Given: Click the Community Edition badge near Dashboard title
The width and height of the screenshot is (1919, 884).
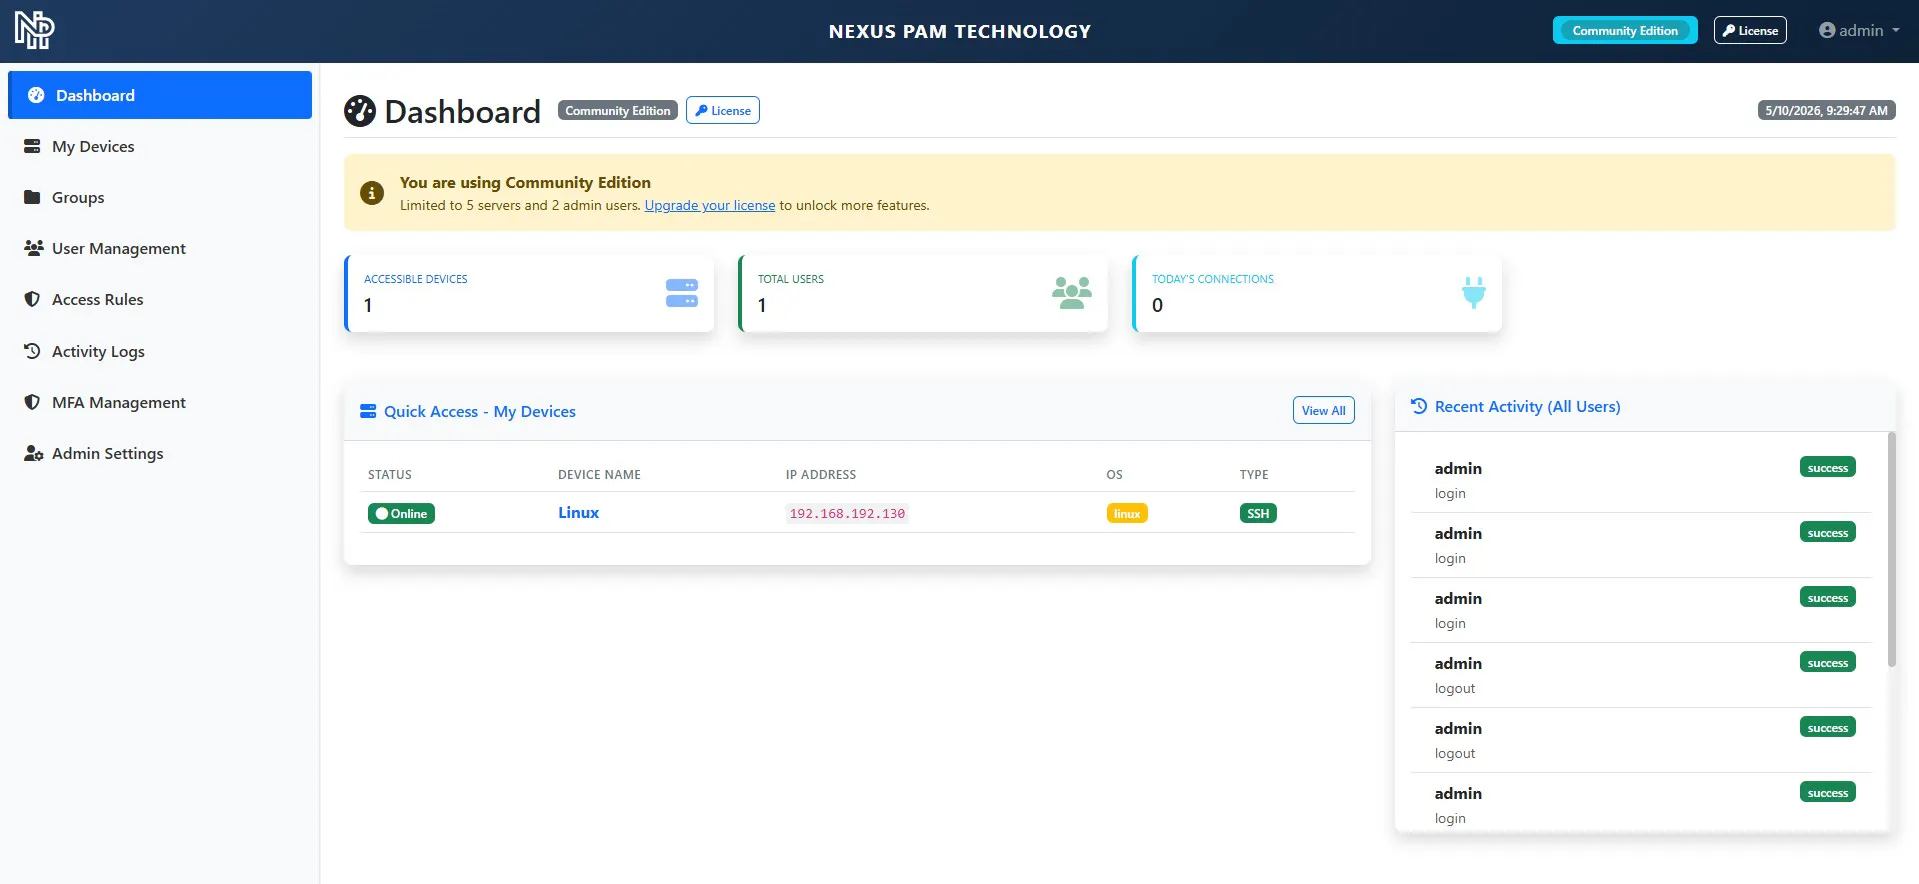Looking at the screenshot, I should [618, 110].
